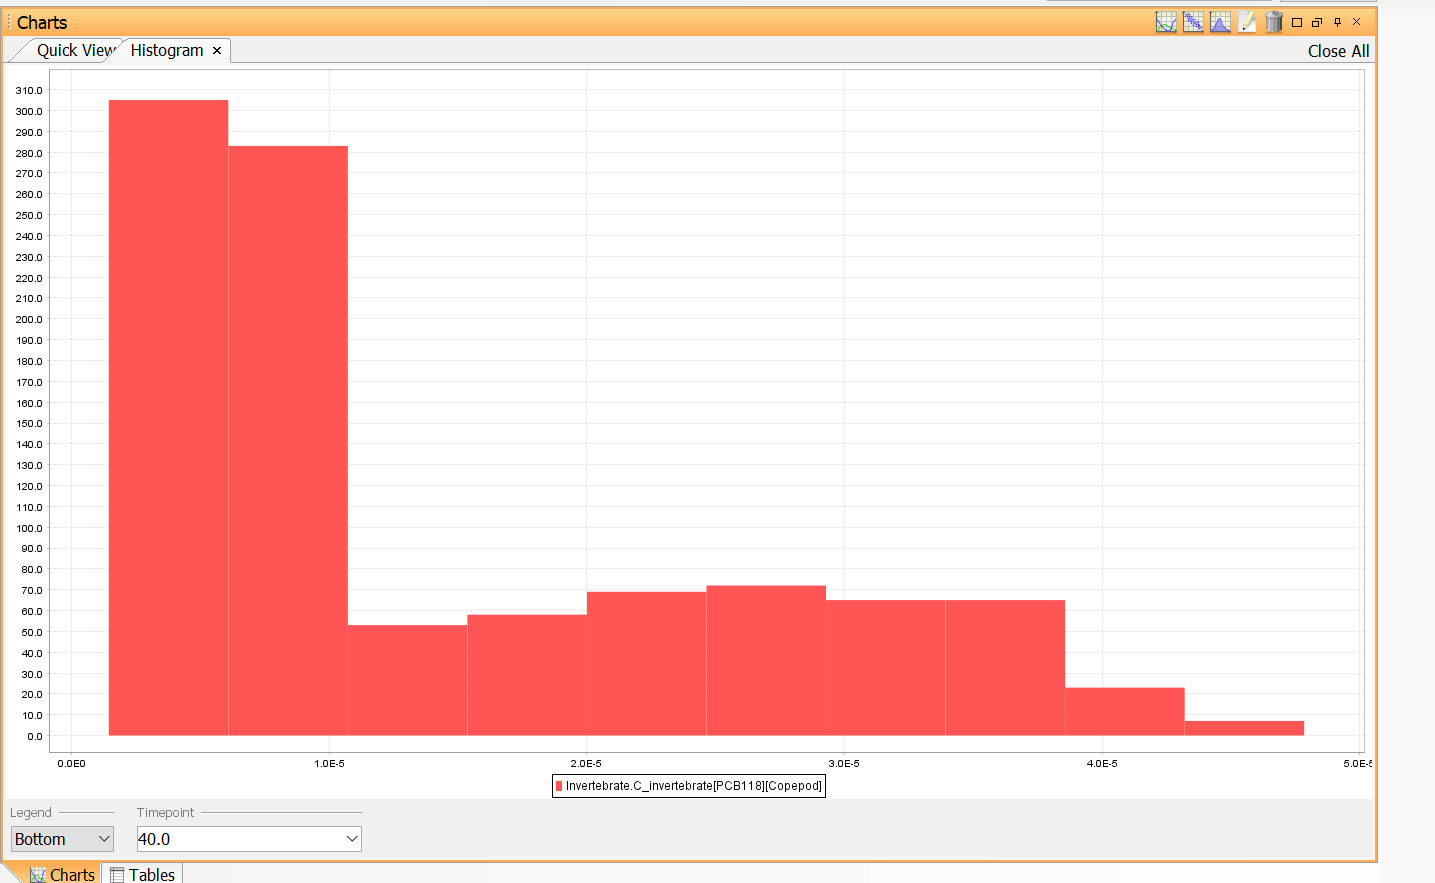Image resolution: width=1435 pixels, height=883 pixels.
Task: Create a new line chart
Action: [x=1166, y=22]
